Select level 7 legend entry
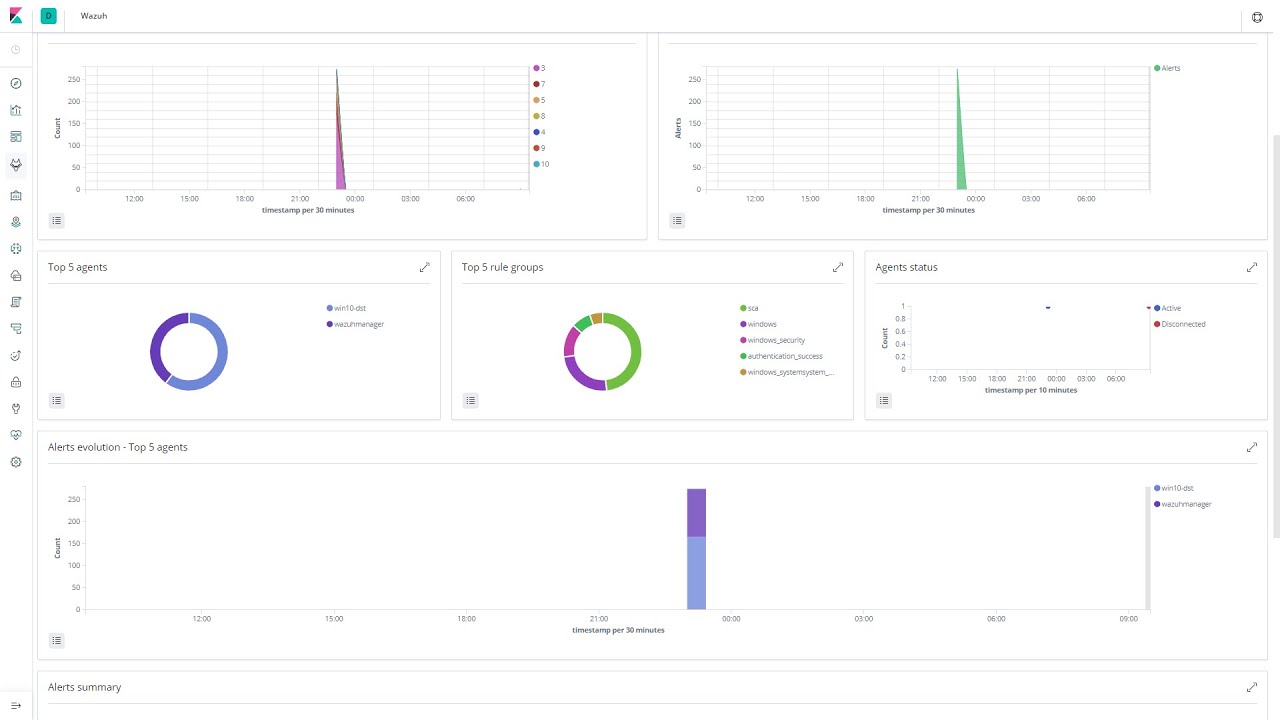The image size is (1280, 720). coord(539,84)
